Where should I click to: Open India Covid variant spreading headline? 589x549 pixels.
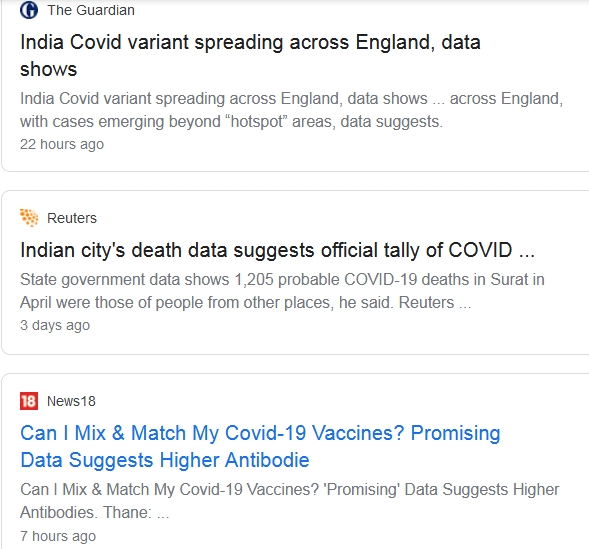click(250, 56)
